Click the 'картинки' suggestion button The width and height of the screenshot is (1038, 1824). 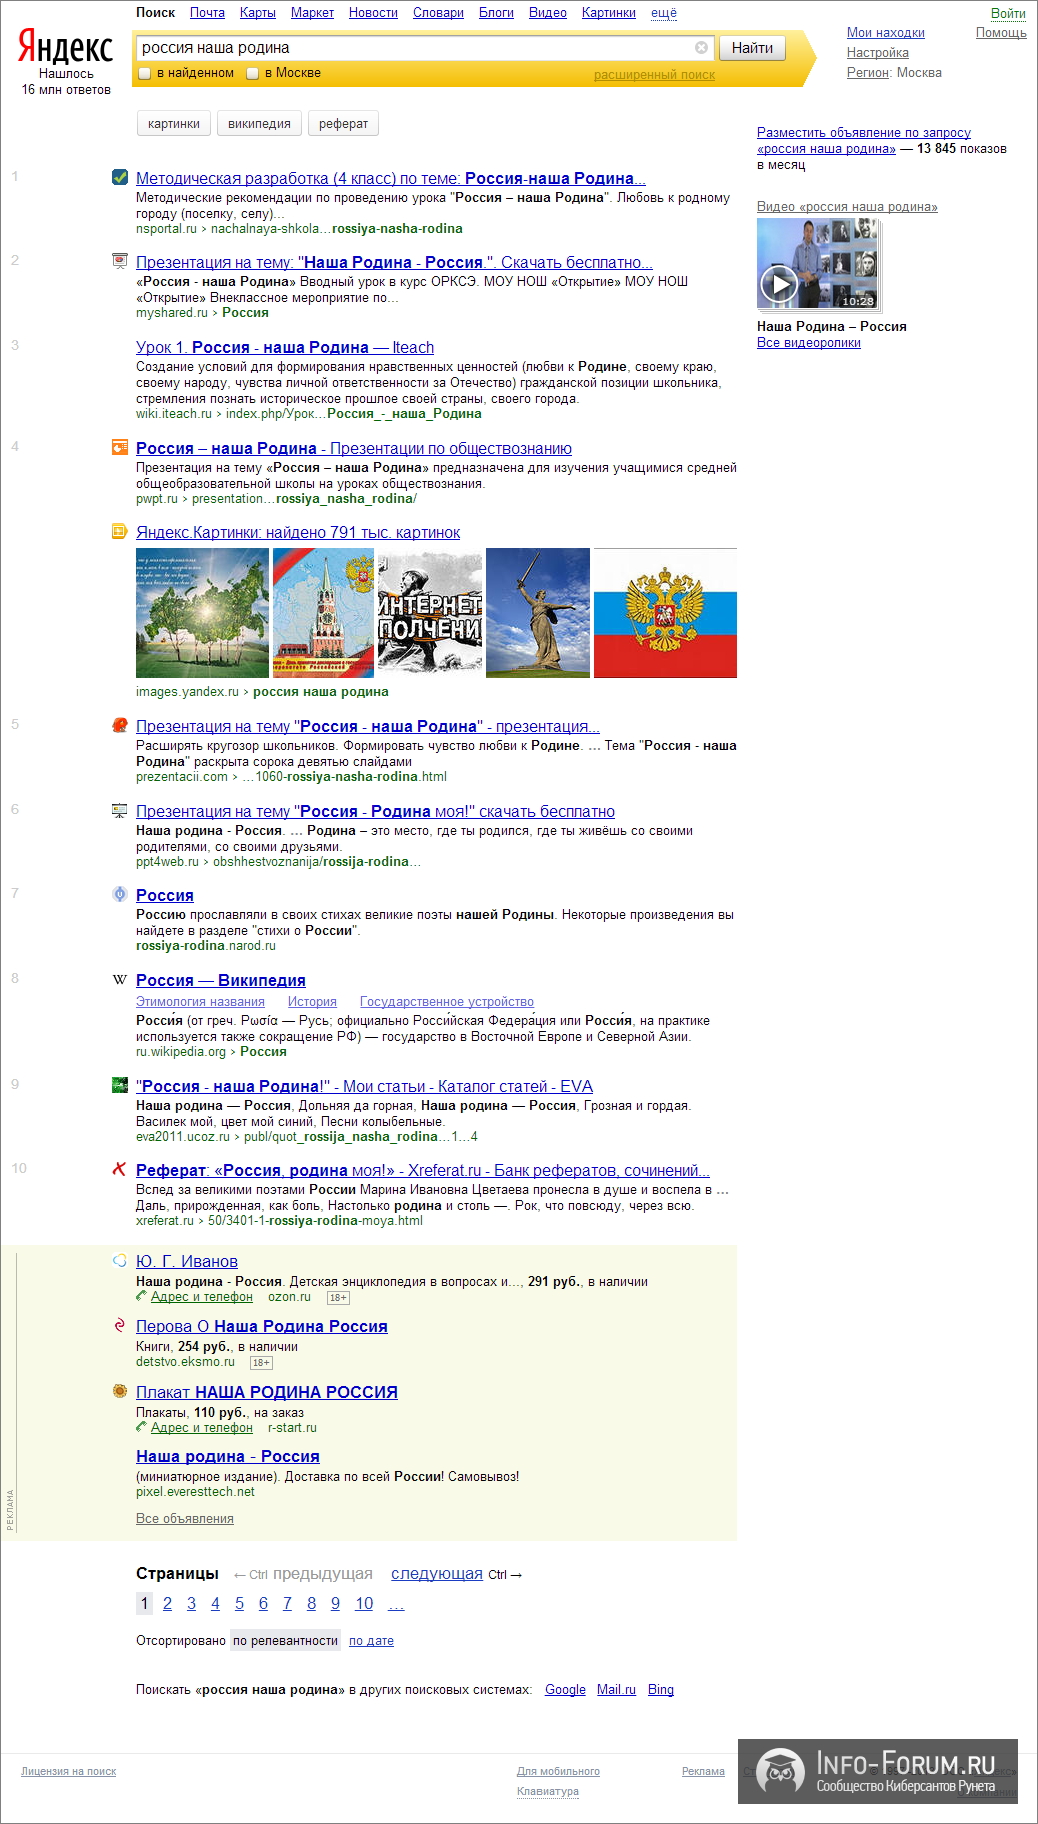tap(174, 124)
